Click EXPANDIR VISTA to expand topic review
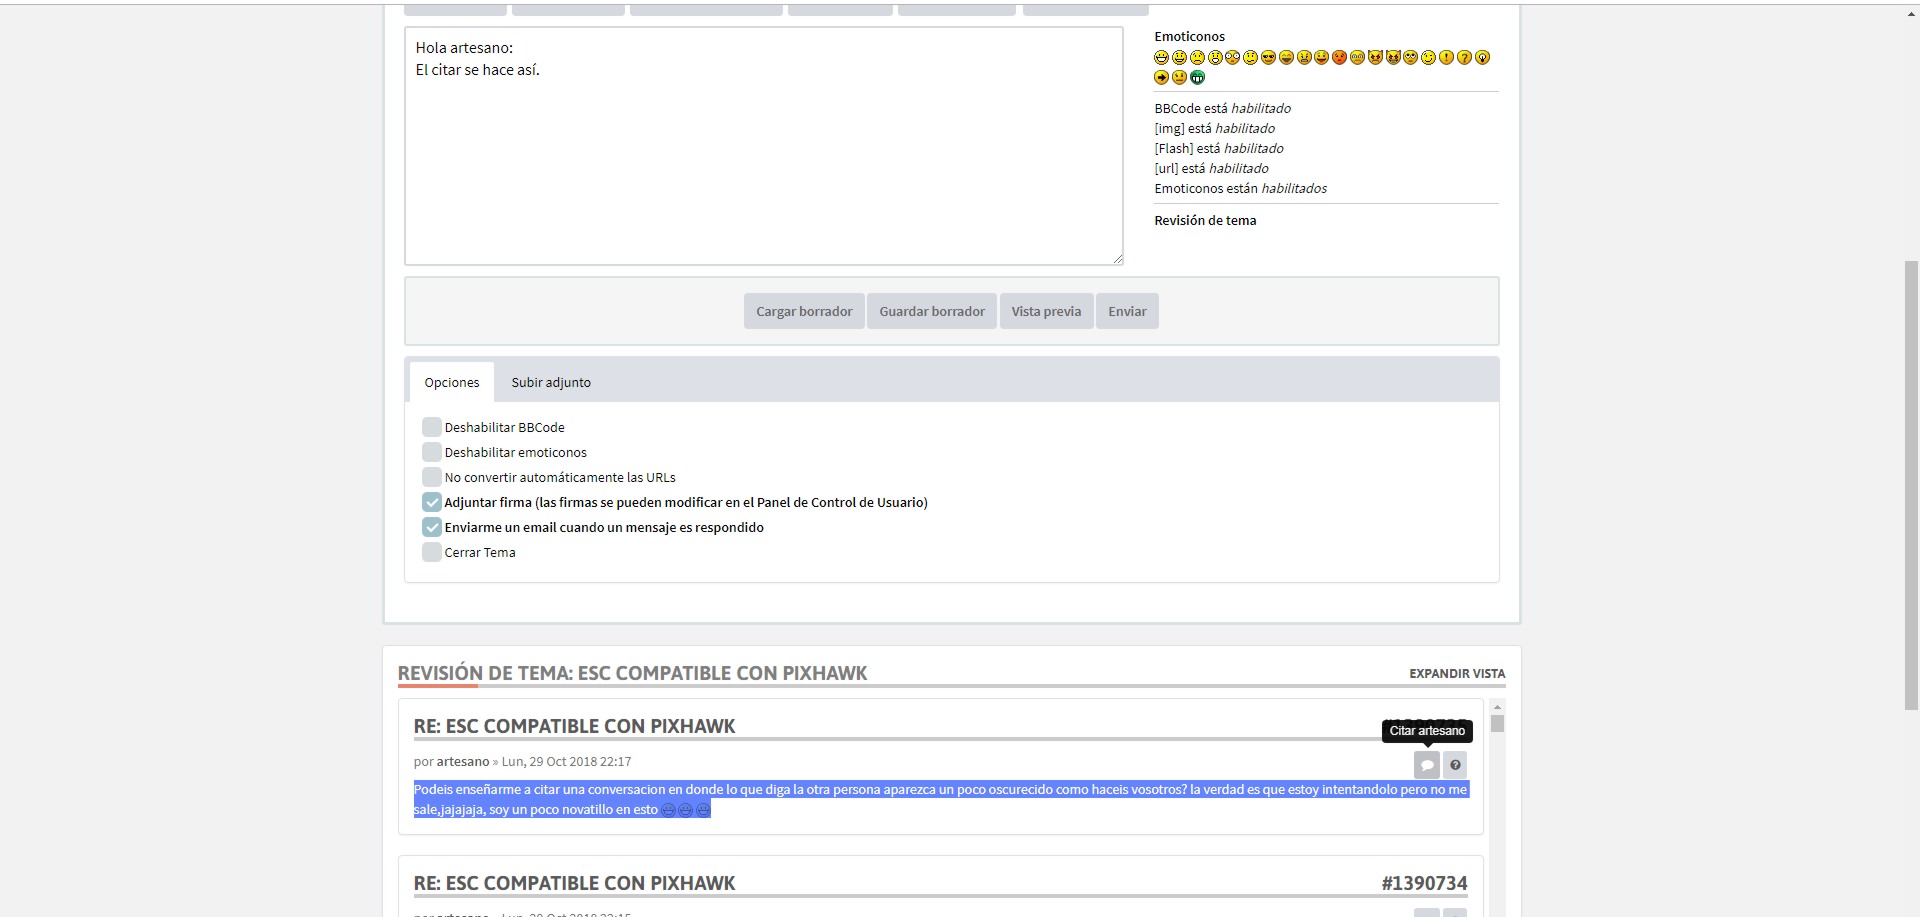 tap(1456, 674)
